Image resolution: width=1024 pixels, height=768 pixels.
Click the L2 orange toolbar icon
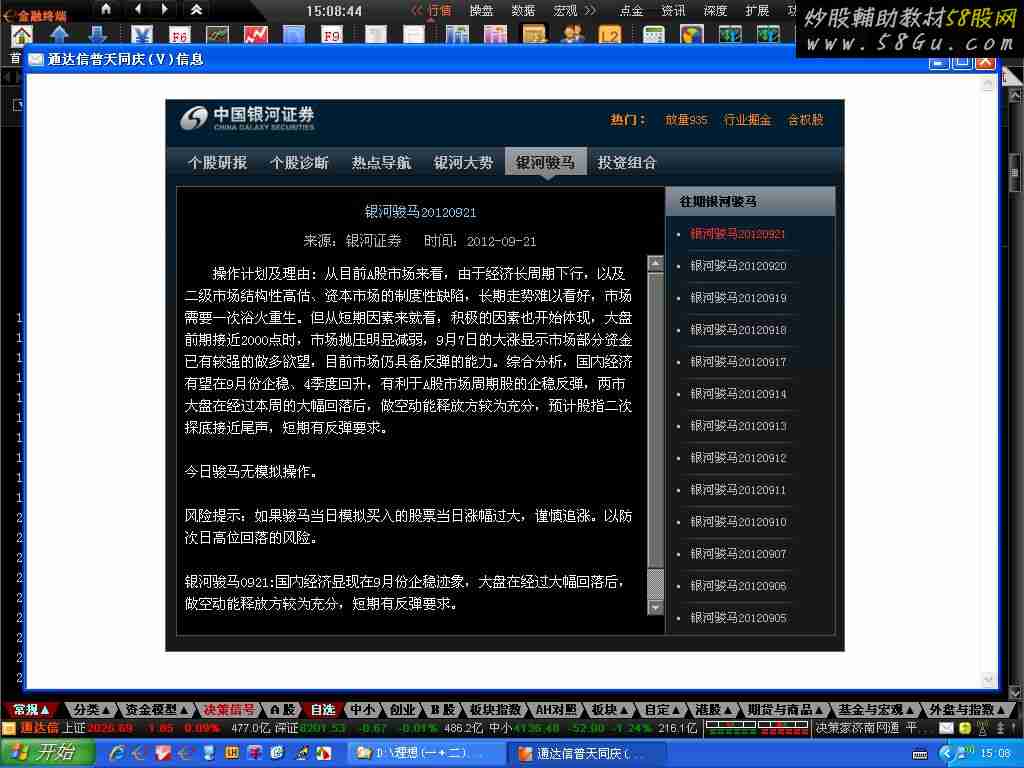(x=610, y=34)
